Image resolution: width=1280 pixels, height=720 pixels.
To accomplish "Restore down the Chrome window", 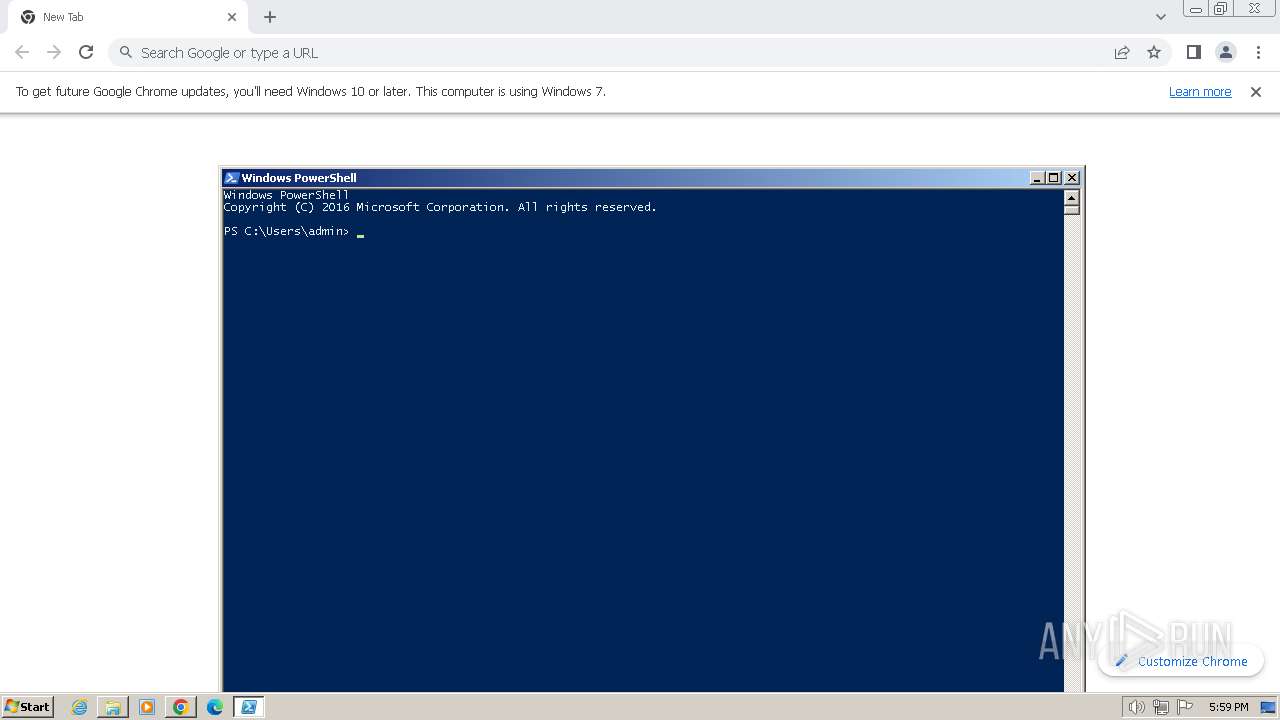I will pyautogui.click(x=1221, y=9).
